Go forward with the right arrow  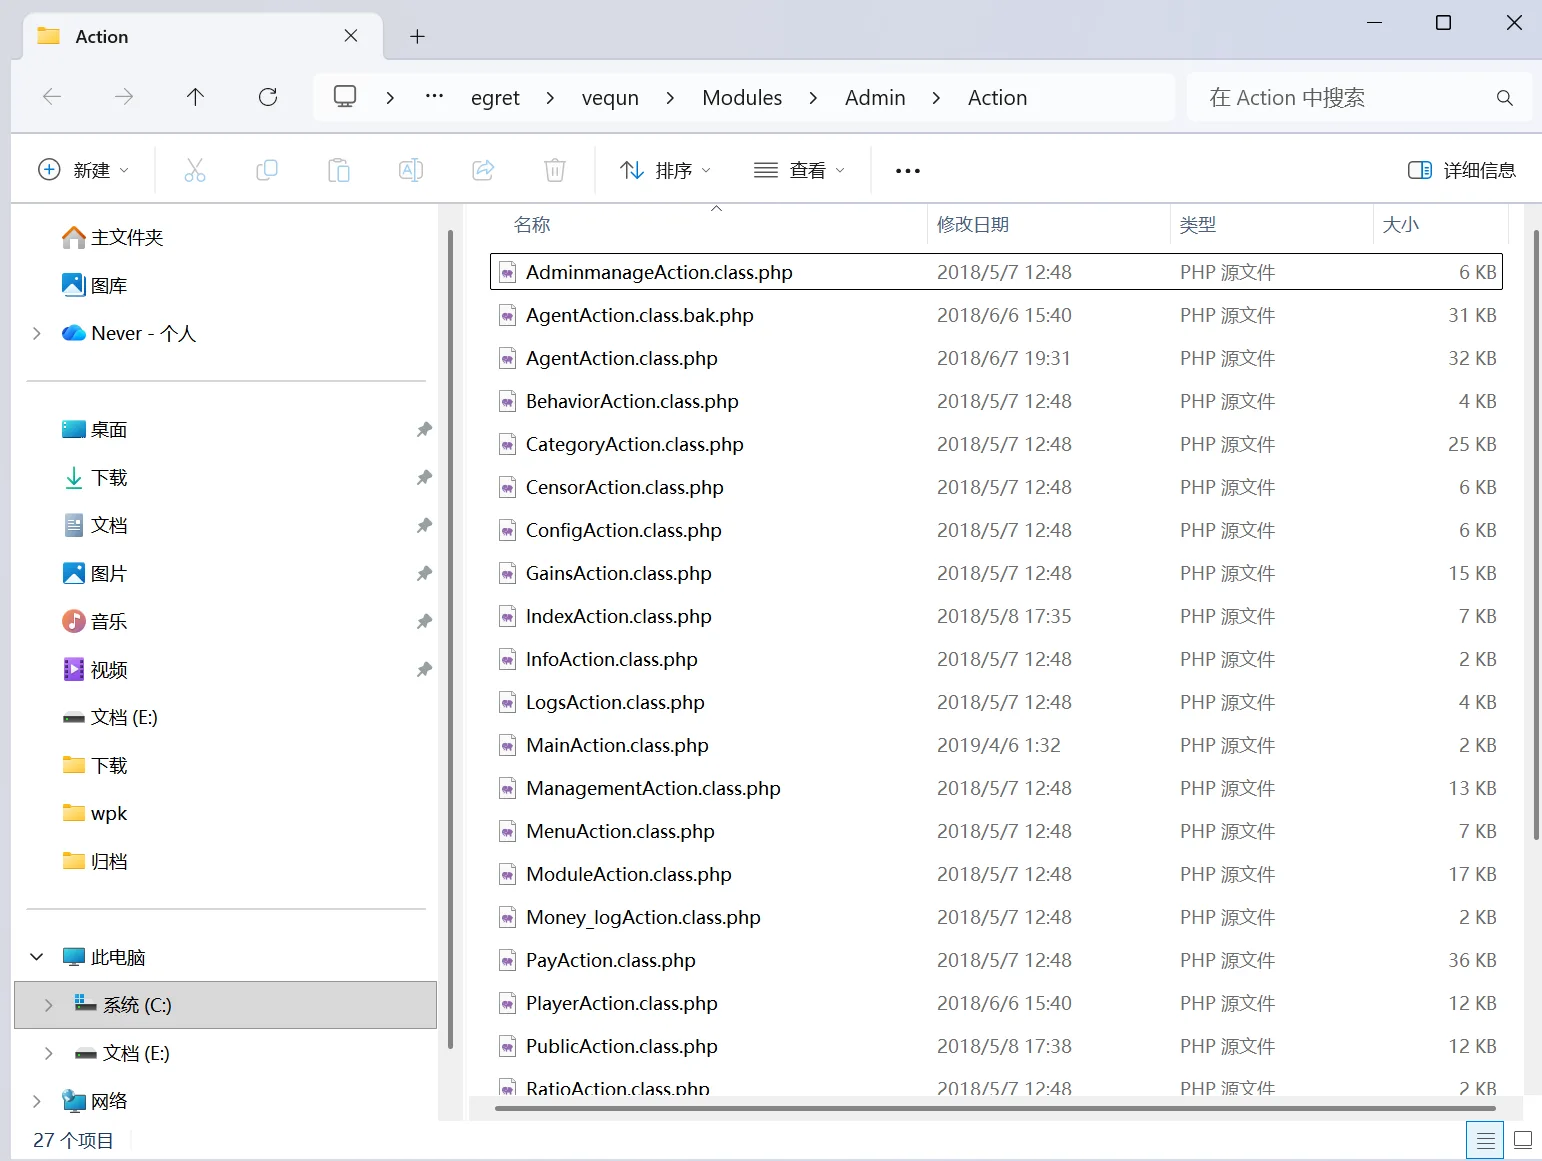coord(124,97)
